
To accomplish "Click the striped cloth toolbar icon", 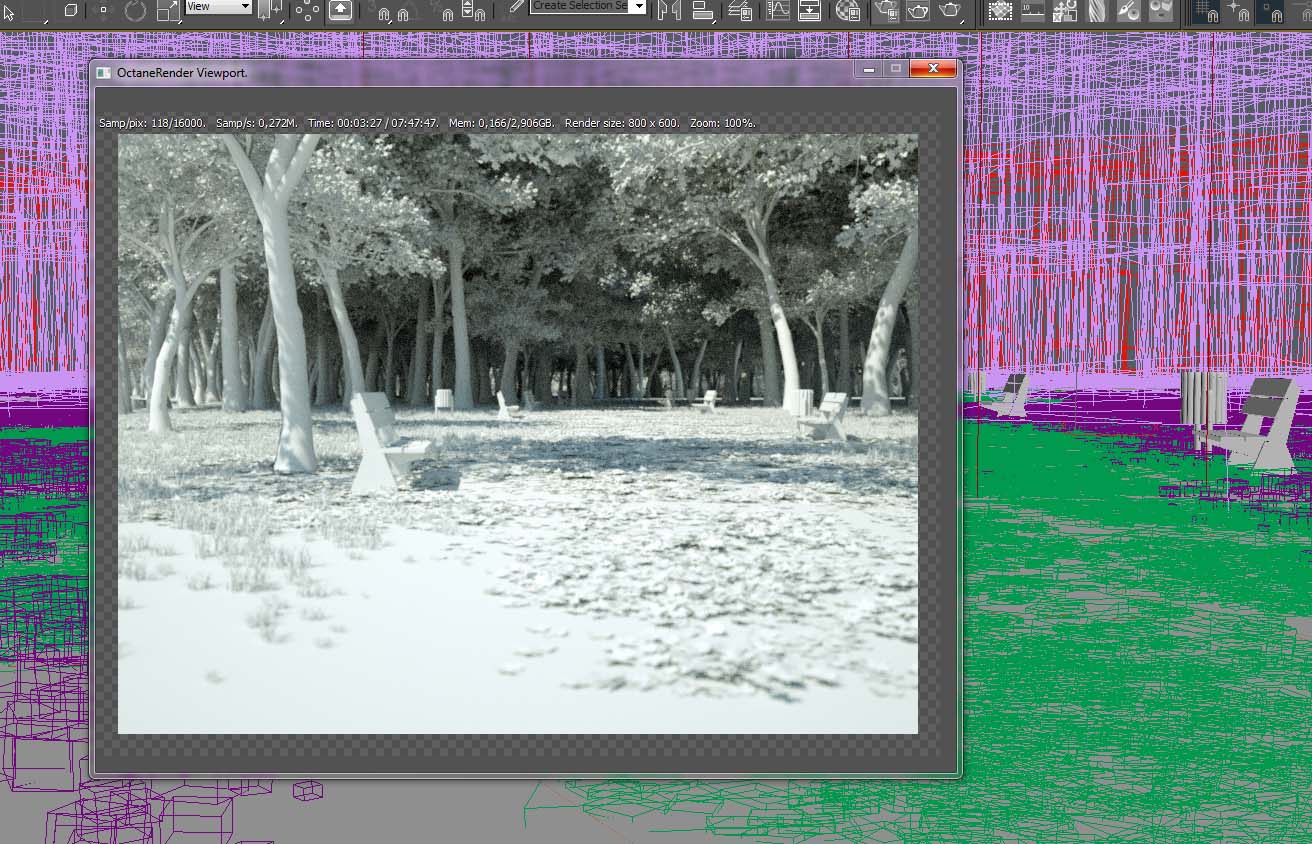I will (x=1097, y=11).
